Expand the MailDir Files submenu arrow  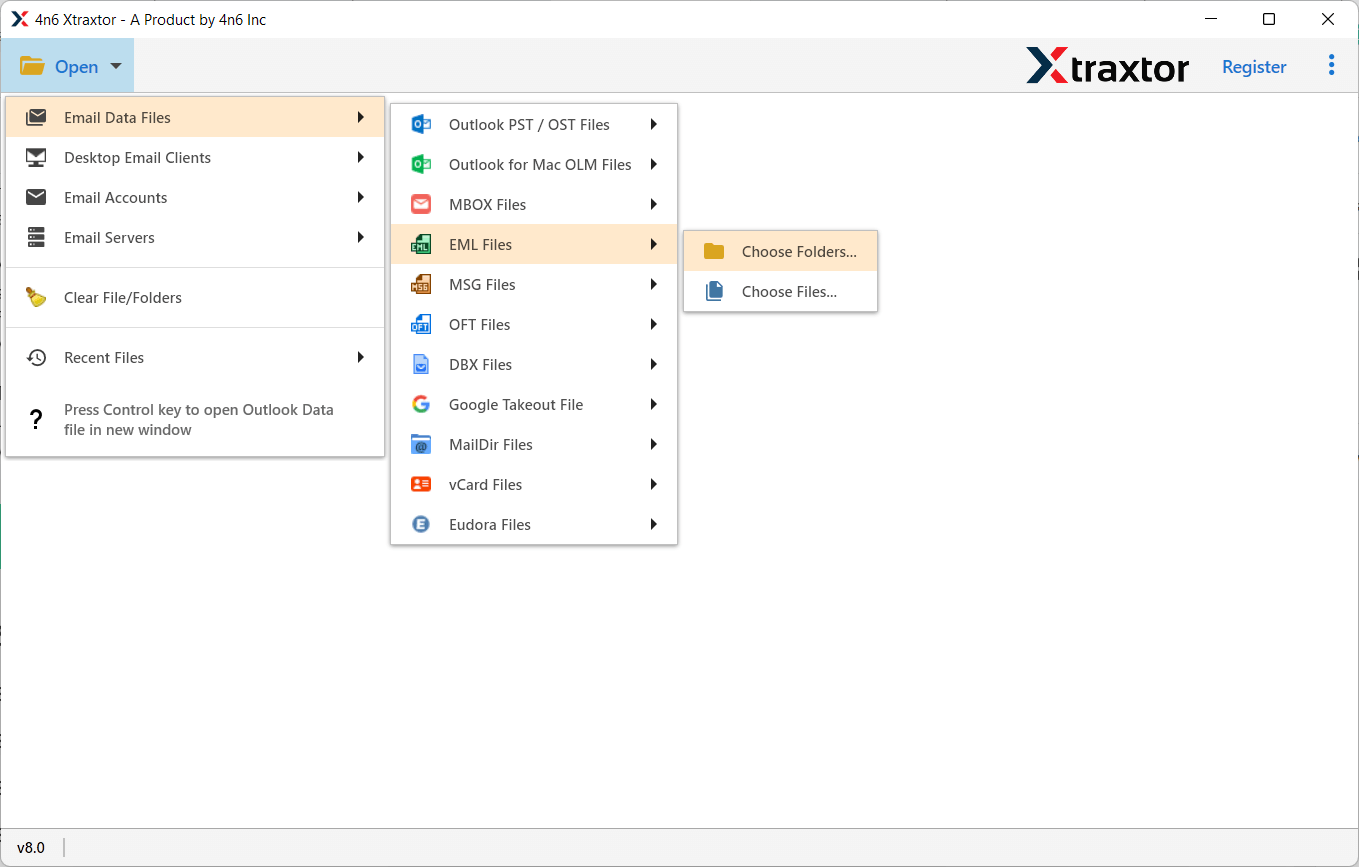point(653,444)
